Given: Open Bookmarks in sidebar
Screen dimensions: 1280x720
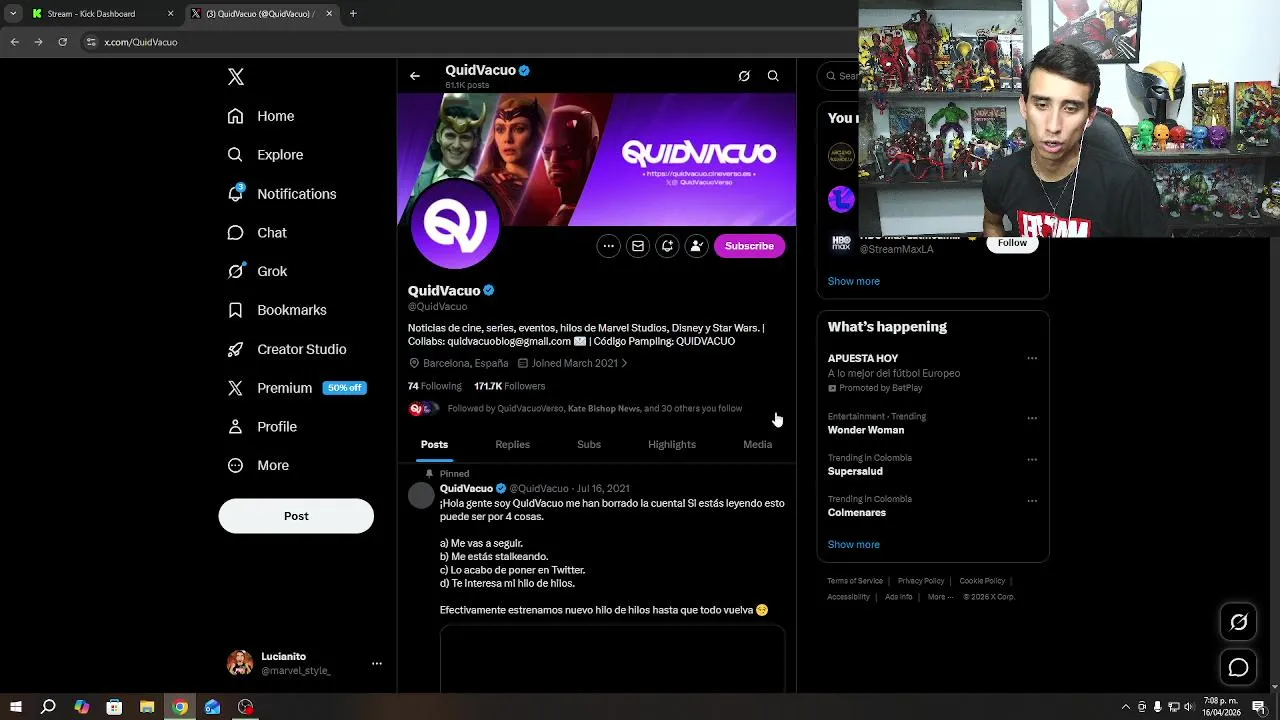Looking at the screenshot, I should (277, 310).
